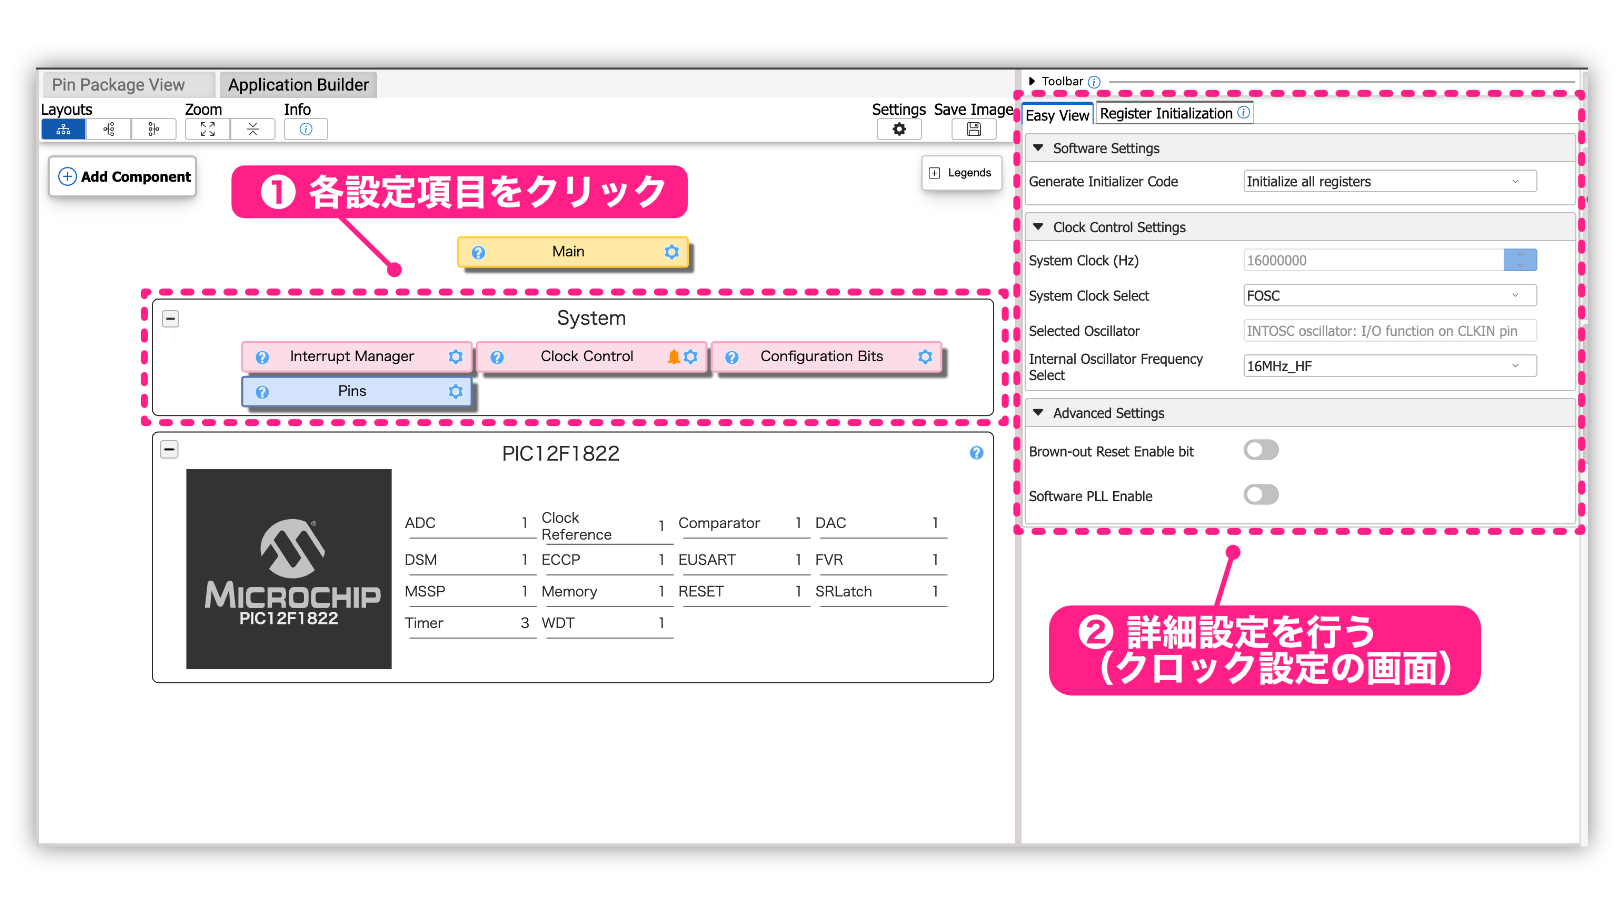This screenshot has width=1624, height=914.
Task: Switch to Application Builder tab
Action: 298,85
